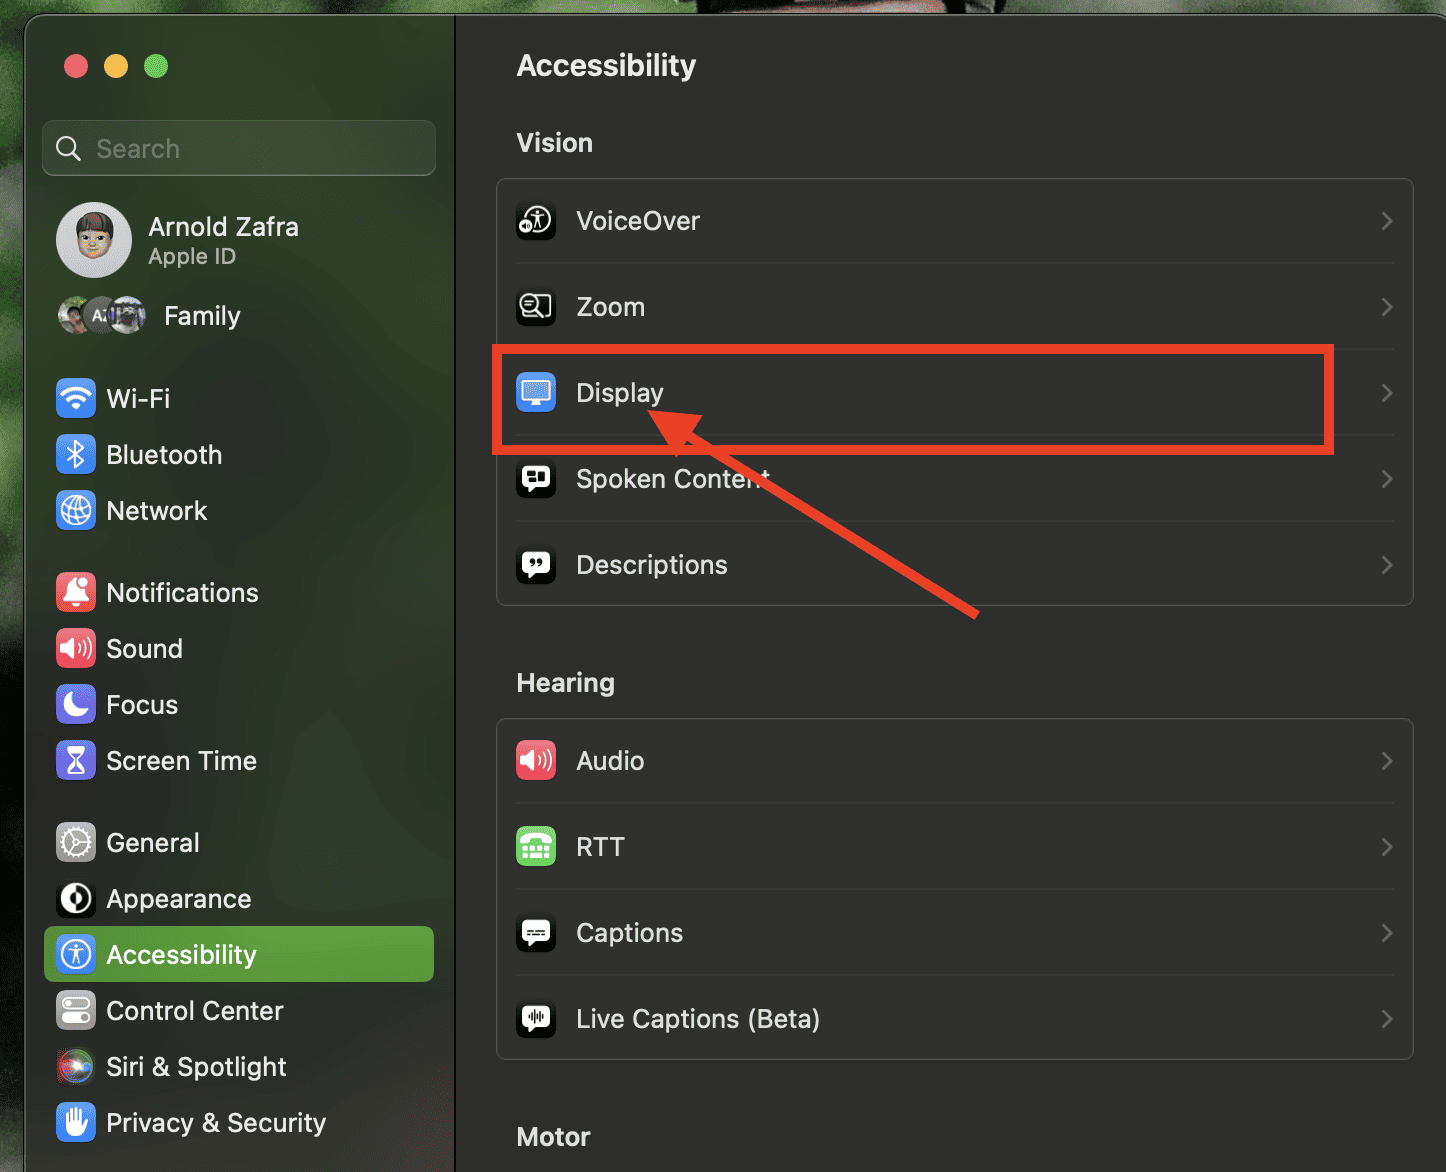
Task: Open the Display accessibility settings
Action: pyautogui.click(x=620, y=393)
